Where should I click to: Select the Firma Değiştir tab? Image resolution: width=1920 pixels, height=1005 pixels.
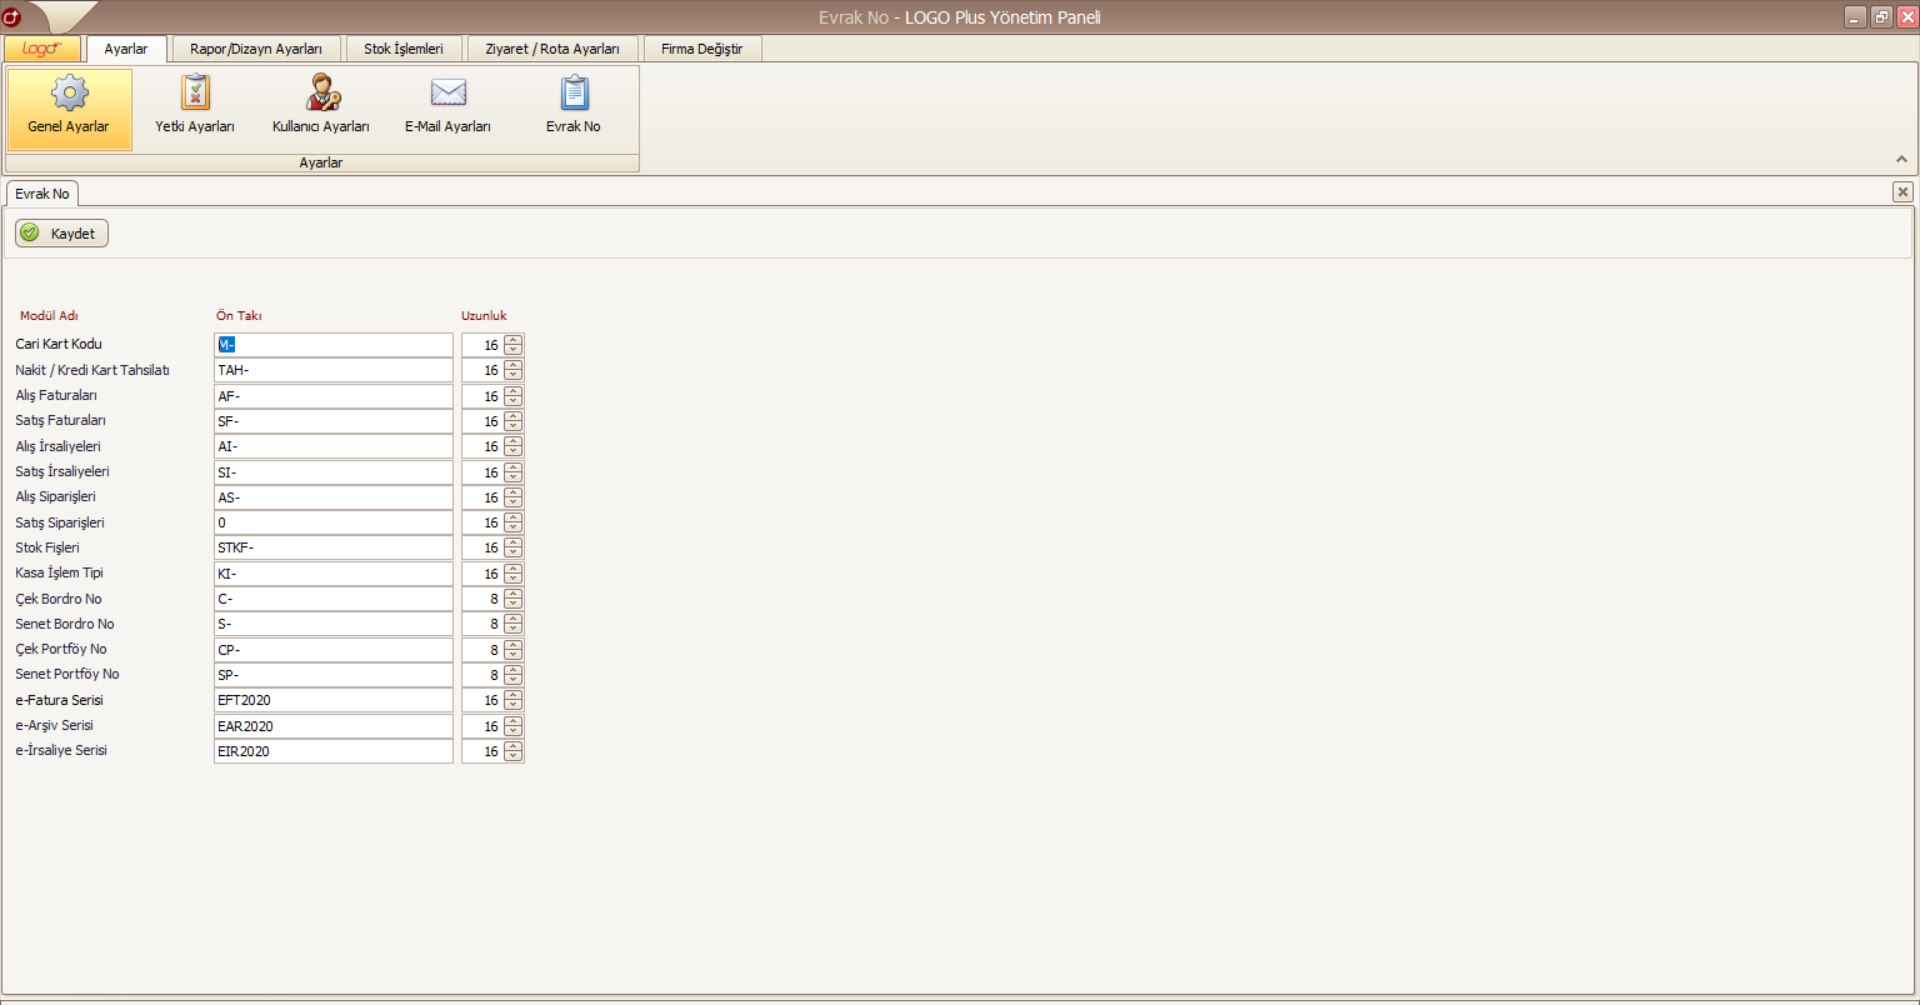(x=701, y=49)
